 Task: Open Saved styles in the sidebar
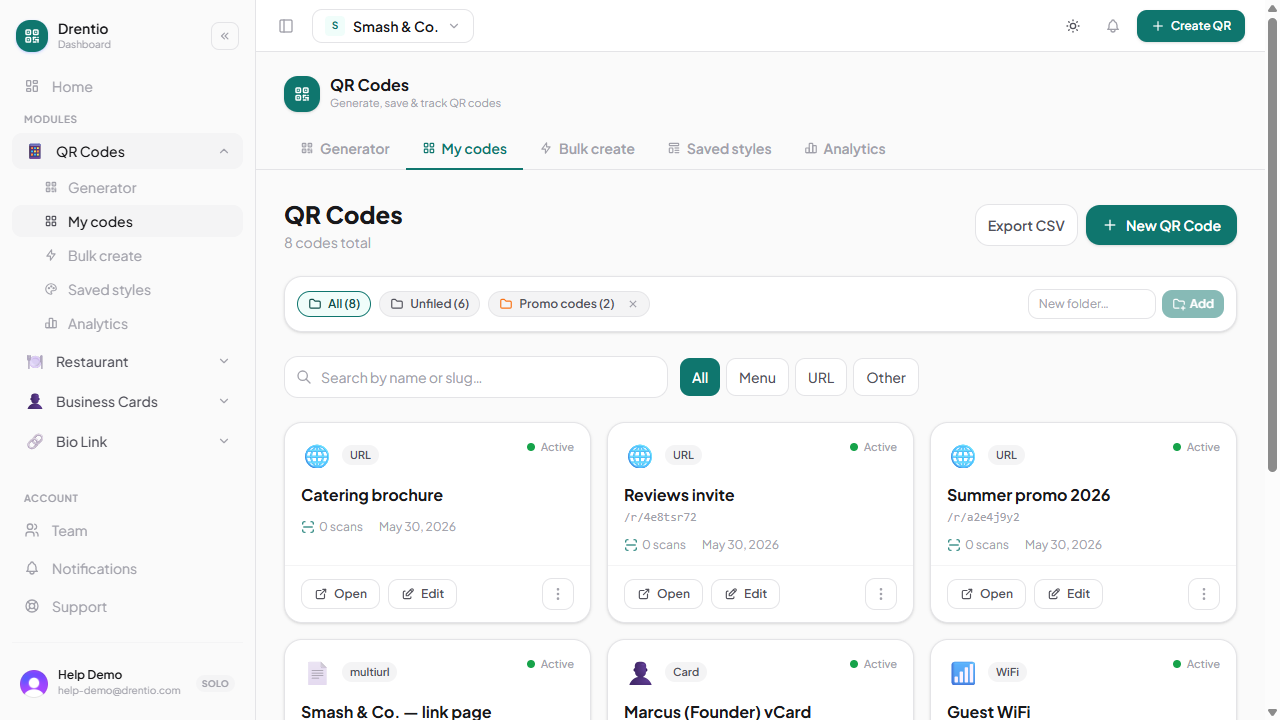tap(127, 290)
